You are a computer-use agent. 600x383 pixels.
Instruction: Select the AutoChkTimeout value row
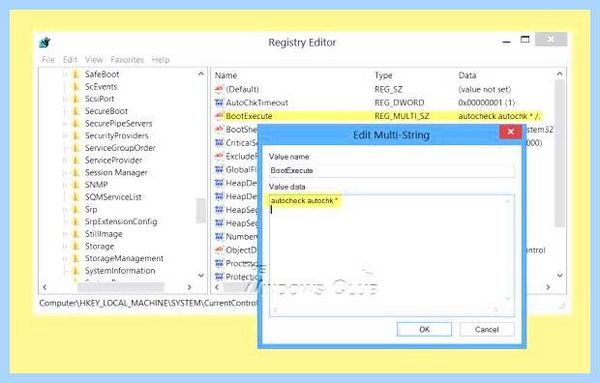click(x=383, y=103)
